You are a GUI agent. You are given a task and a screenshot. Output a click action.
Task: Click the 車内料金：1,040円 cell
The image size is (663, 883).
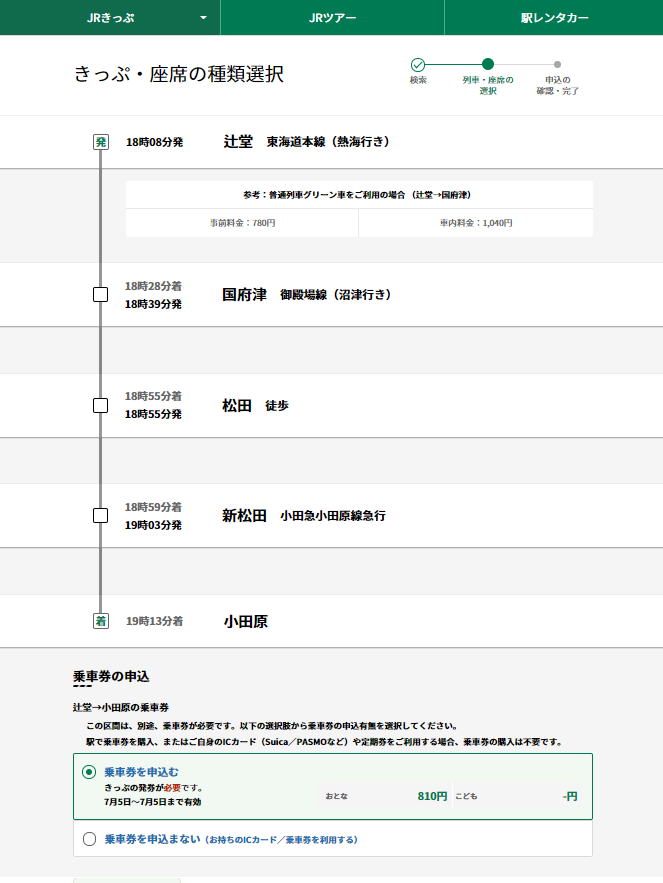(x=476, y=223)
